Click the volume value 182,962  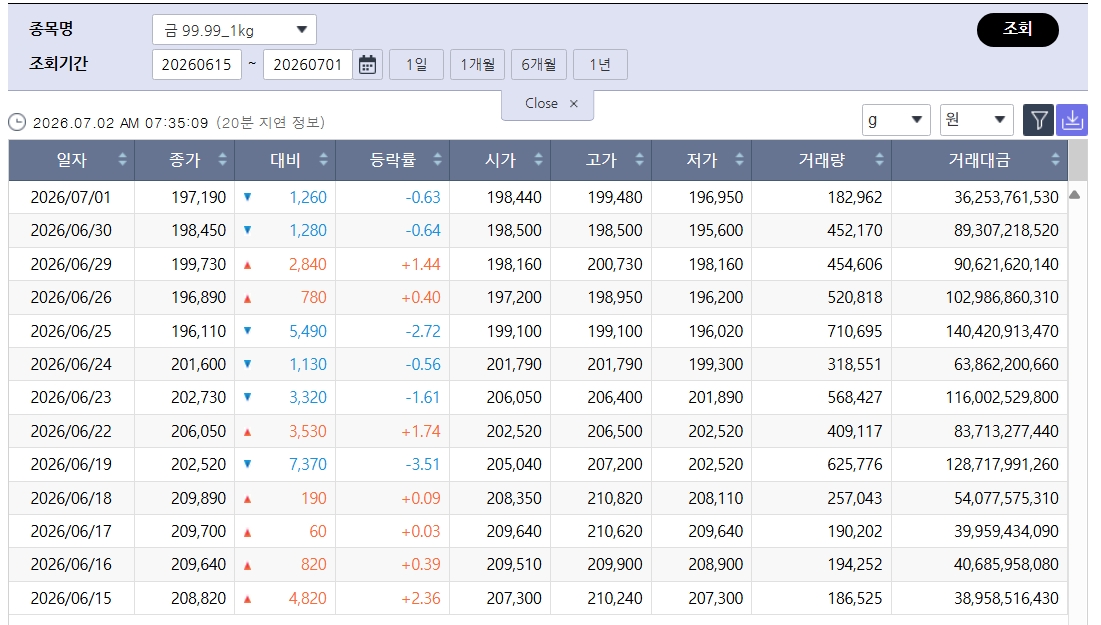coord(855,197)
